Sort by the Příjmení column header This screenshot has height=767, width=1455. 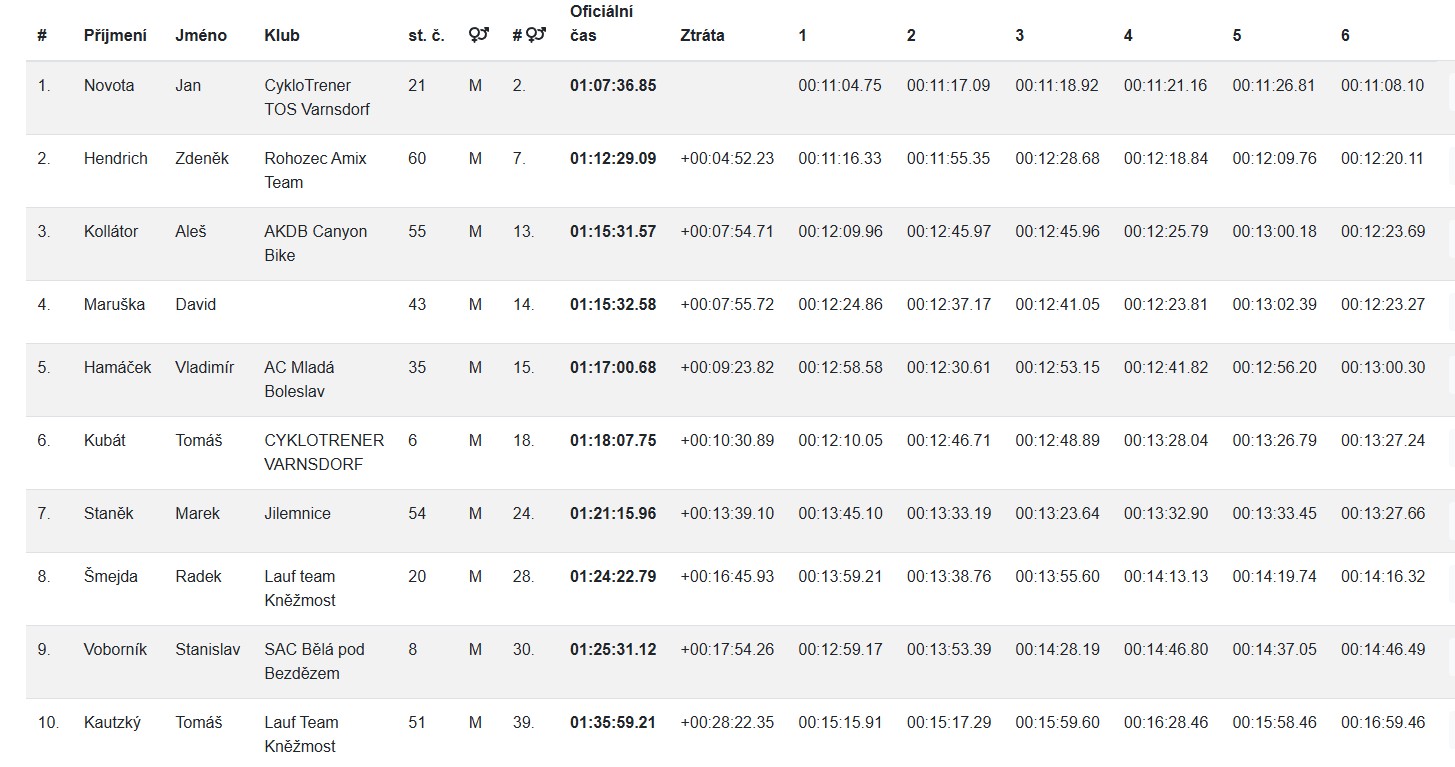(115, 35)
